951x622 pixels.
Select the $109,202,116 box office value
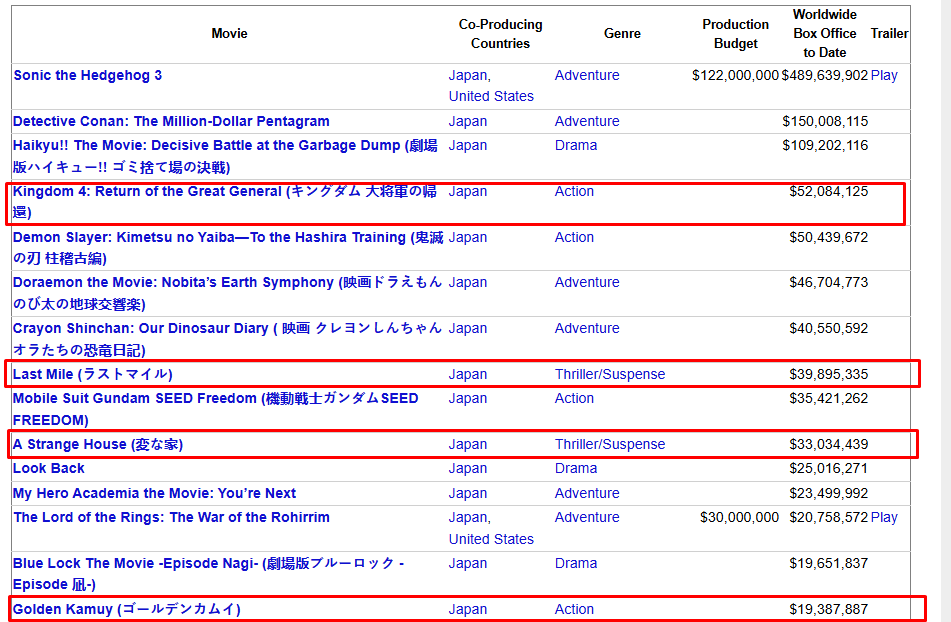tap(825, 145)
